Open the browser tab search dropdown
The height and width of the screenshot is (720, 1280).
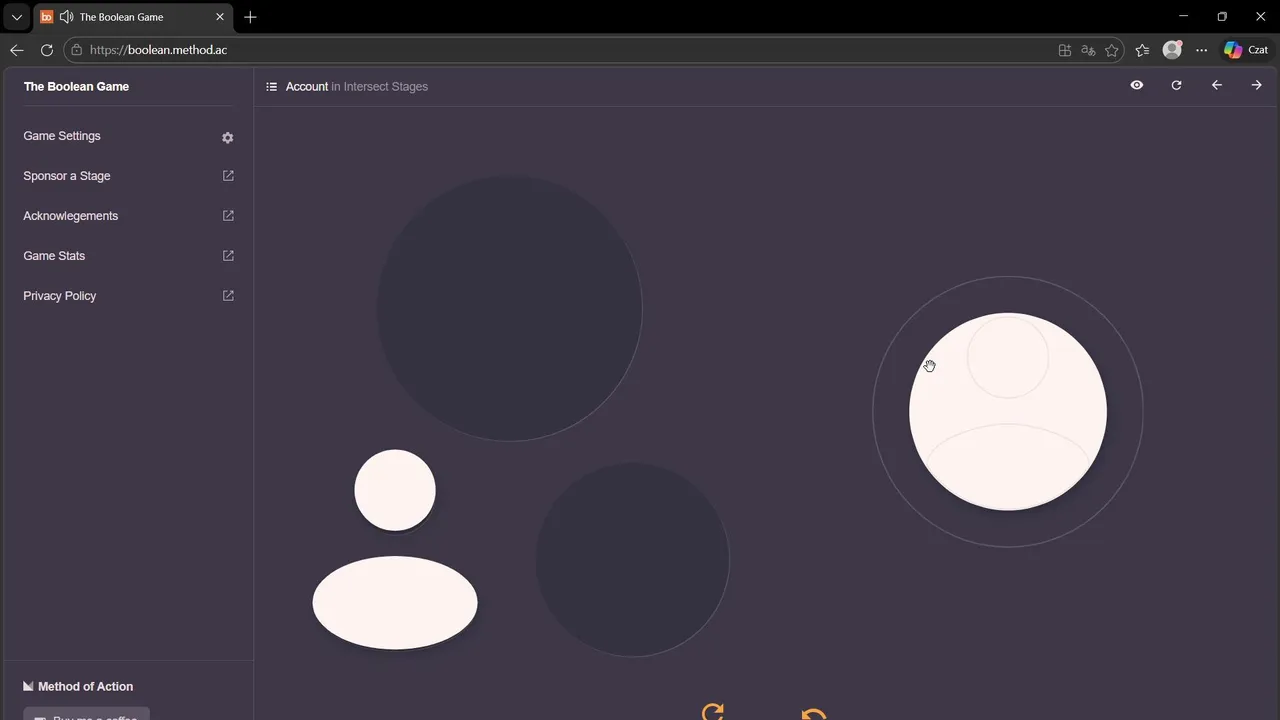[16, 17]
